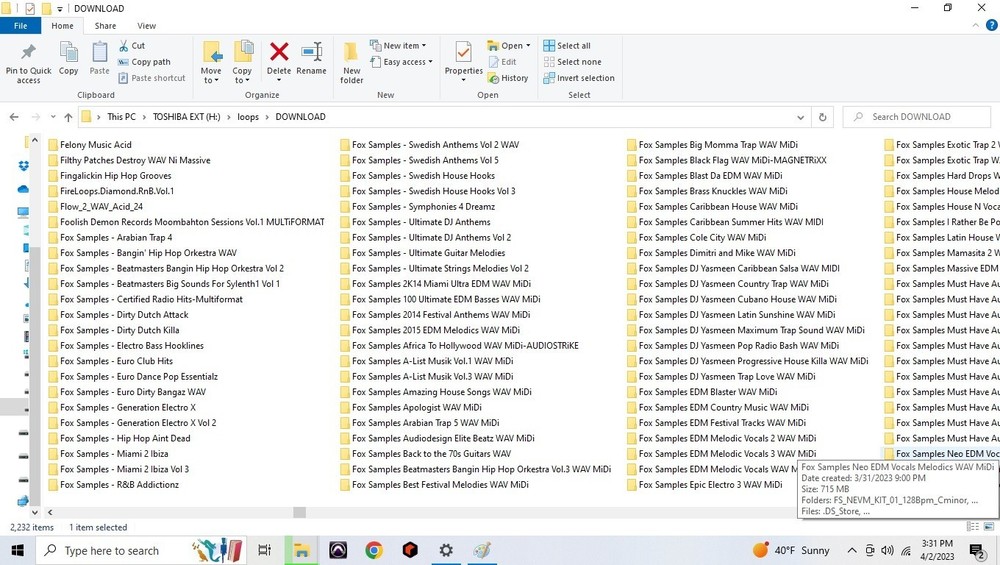Select FireLoops.Diamond.RnB.Vol.1 folder
This screenshot has height=565, width=1000.
click(111, 191)
